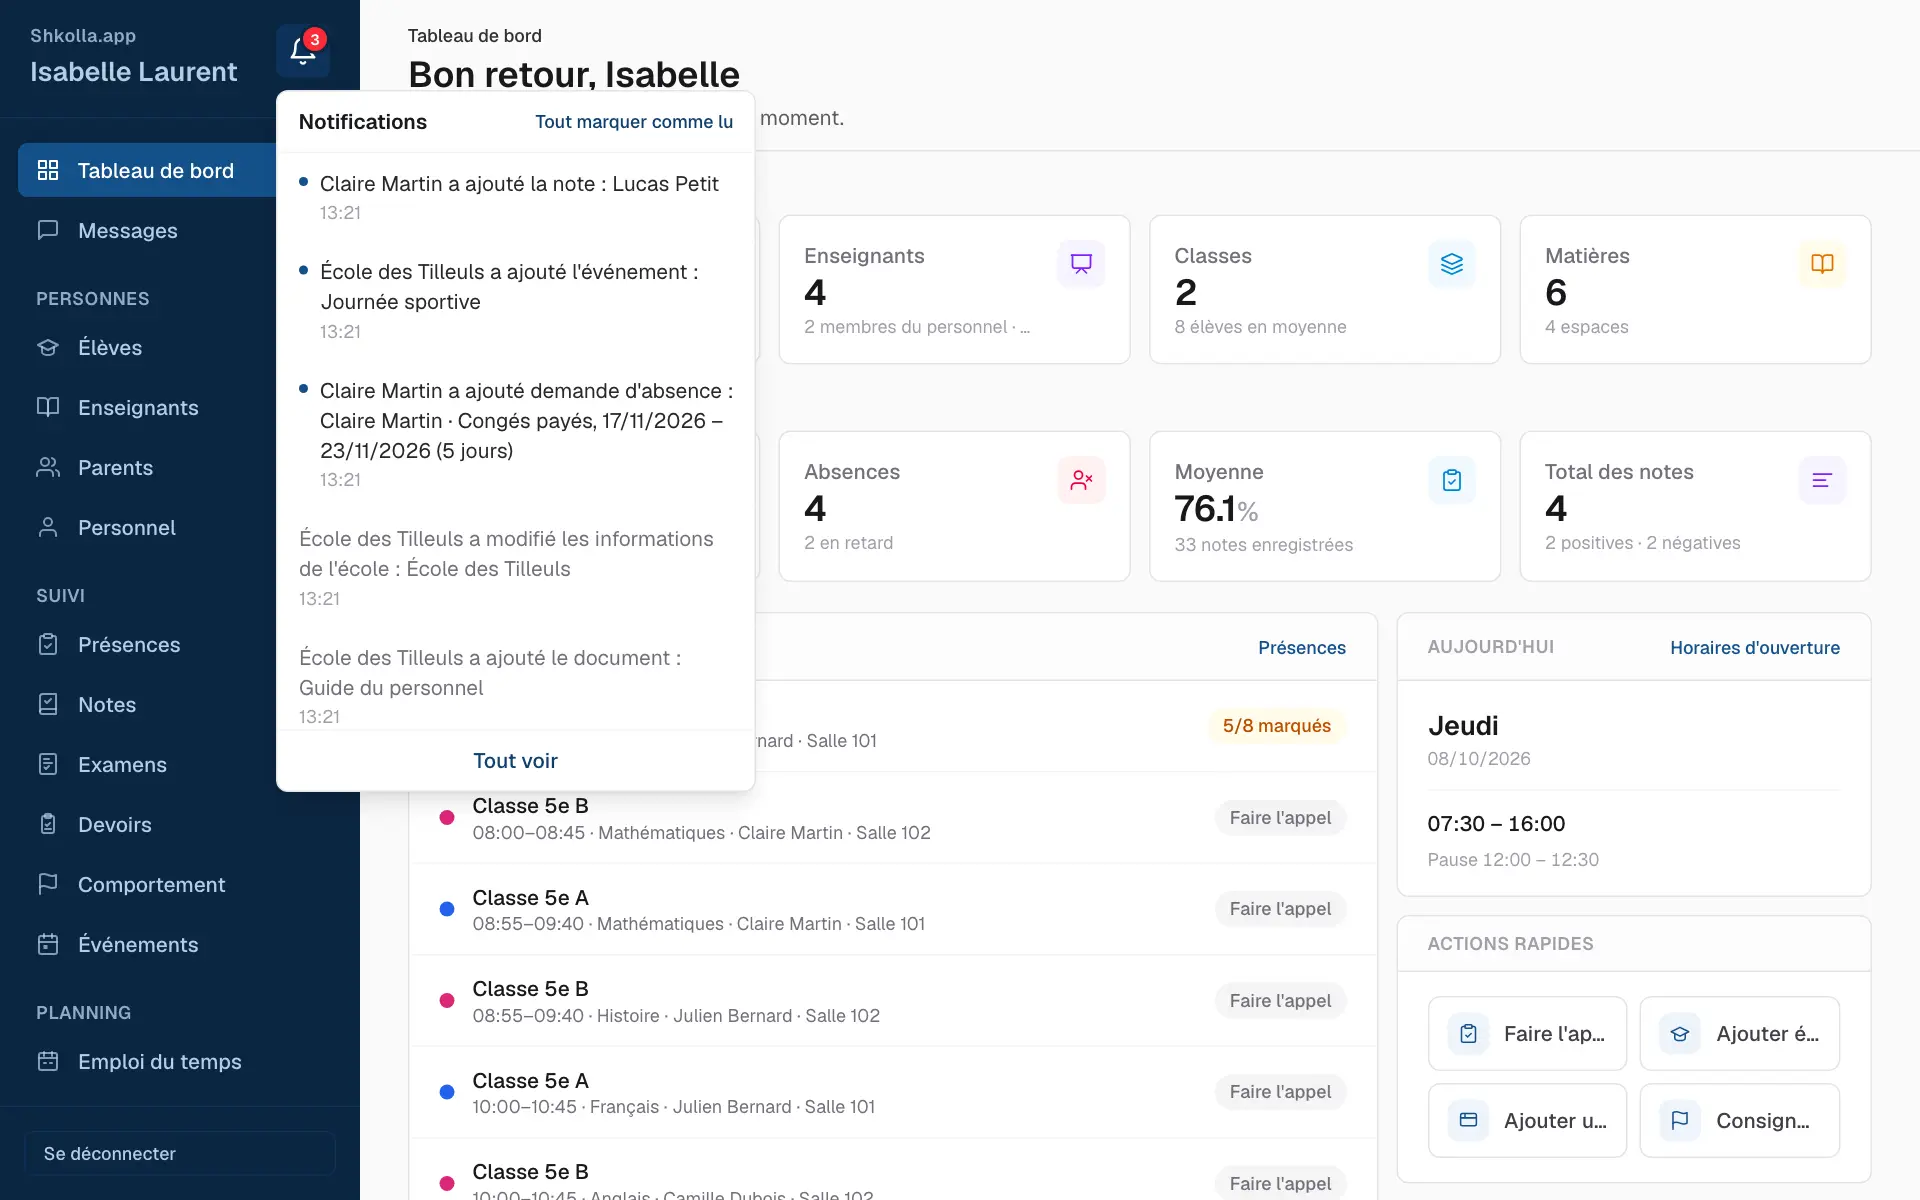Open the notifications bell icon
This screenshot has height=1200, width=1920.
pos(303,51)
